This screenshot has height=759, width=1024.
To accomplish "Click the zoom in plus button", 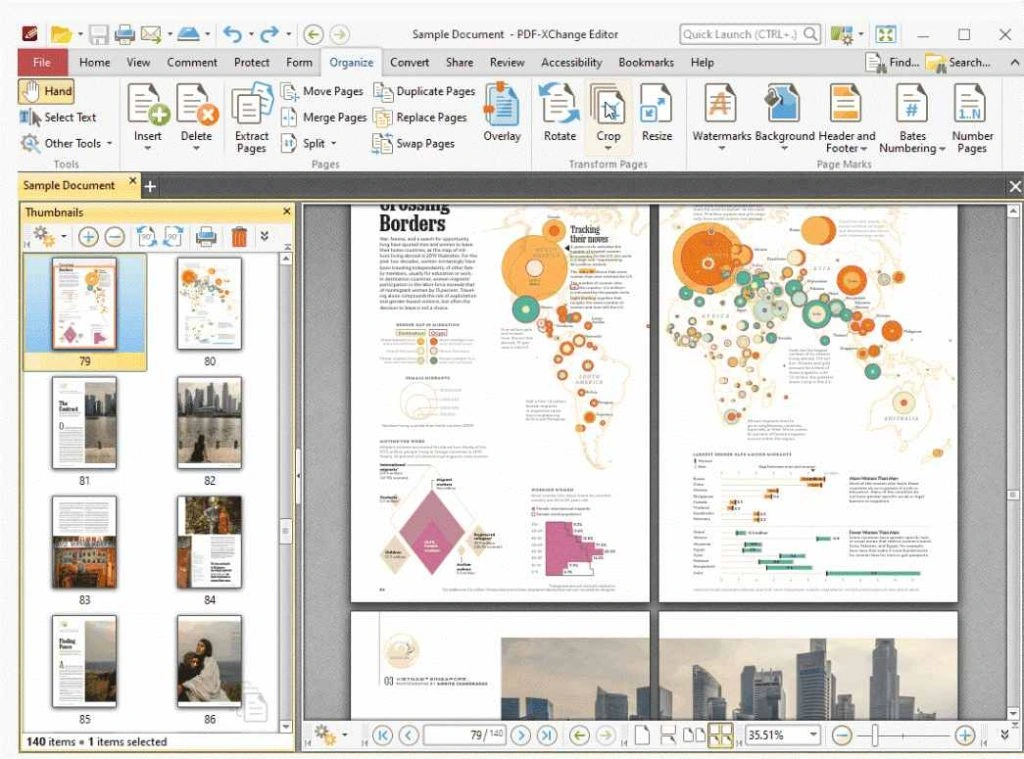I will tap(965, 735).
